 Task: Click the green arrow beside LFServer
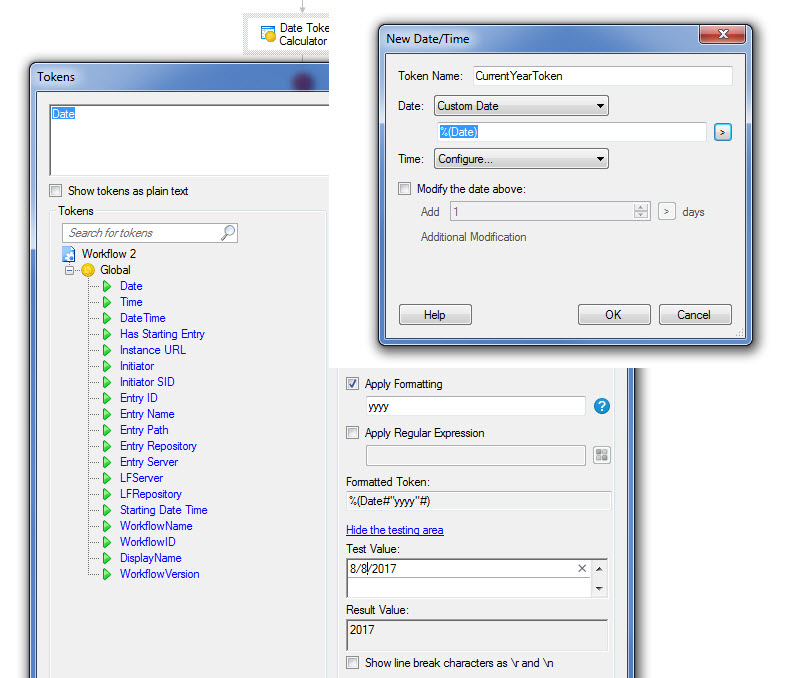(x=107, y=478)
